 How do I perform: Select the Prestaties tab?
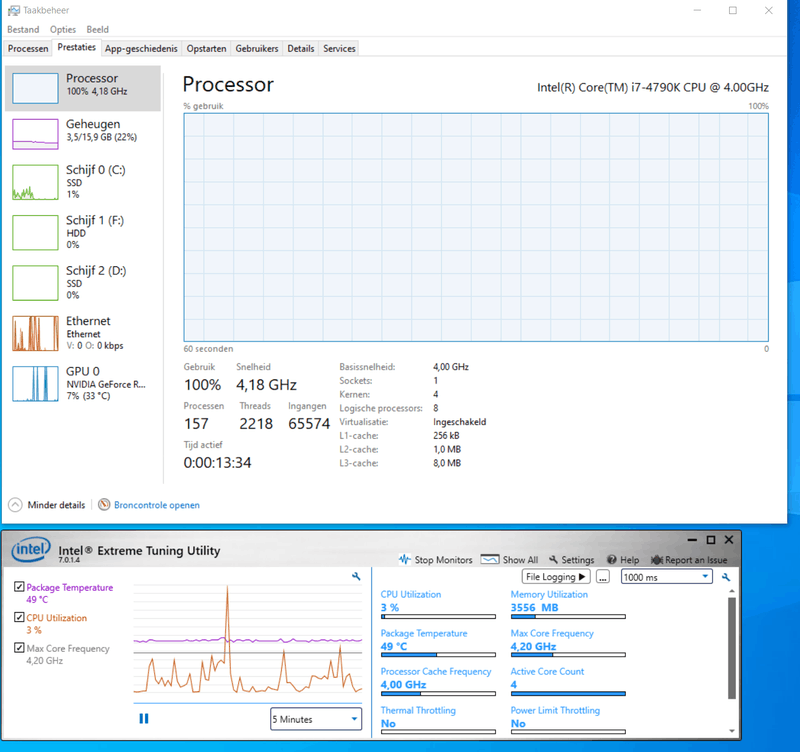(77, 47)
